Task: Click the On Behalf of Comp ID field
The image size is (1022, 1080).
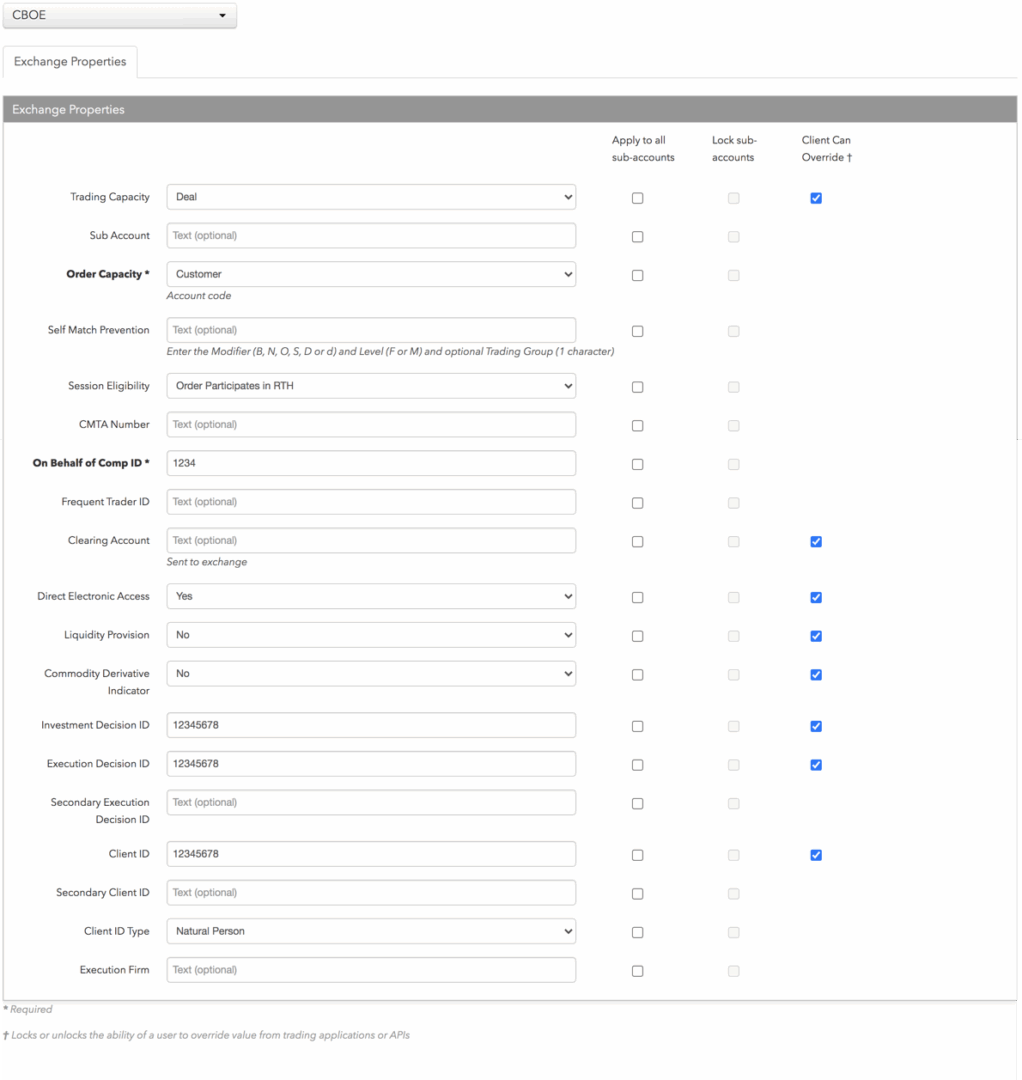Action: (371, 464)
